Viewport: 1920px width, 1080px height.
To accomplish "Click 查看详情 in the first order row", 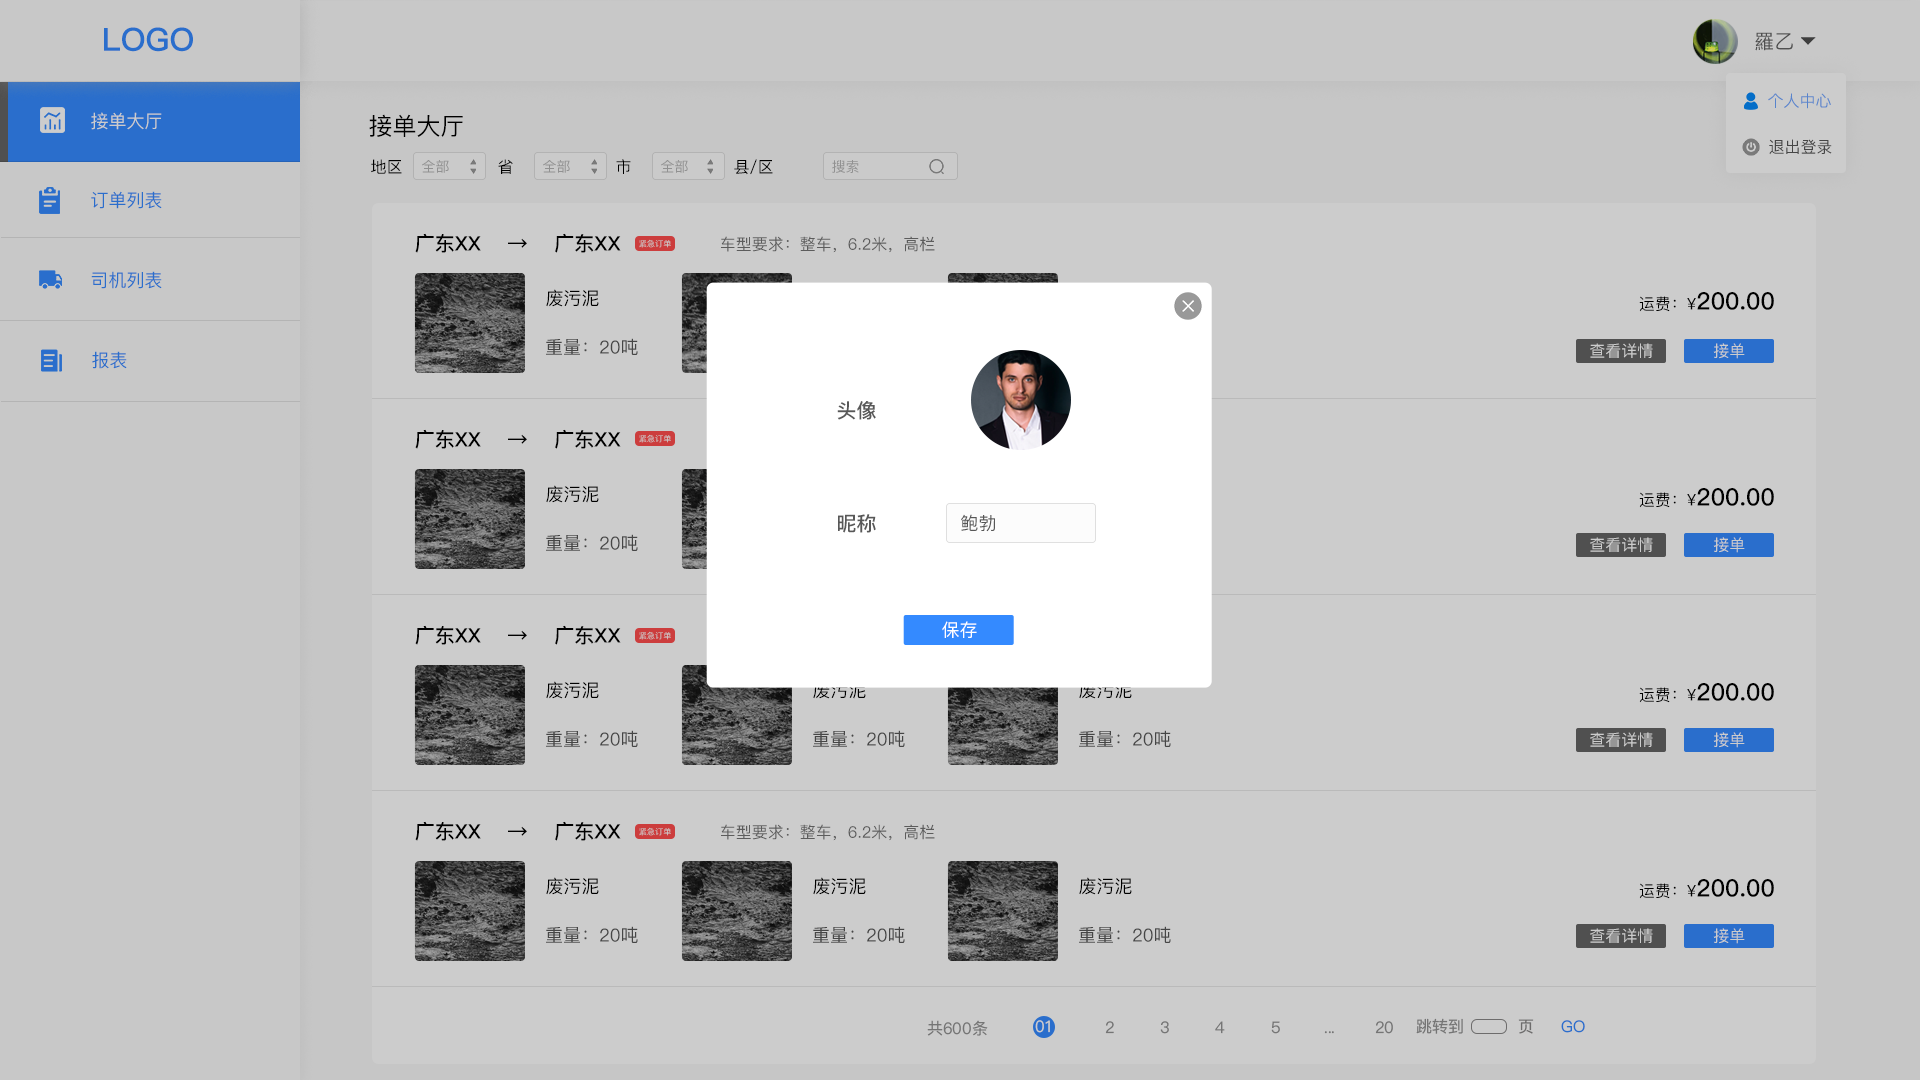I will point(1621,351).
